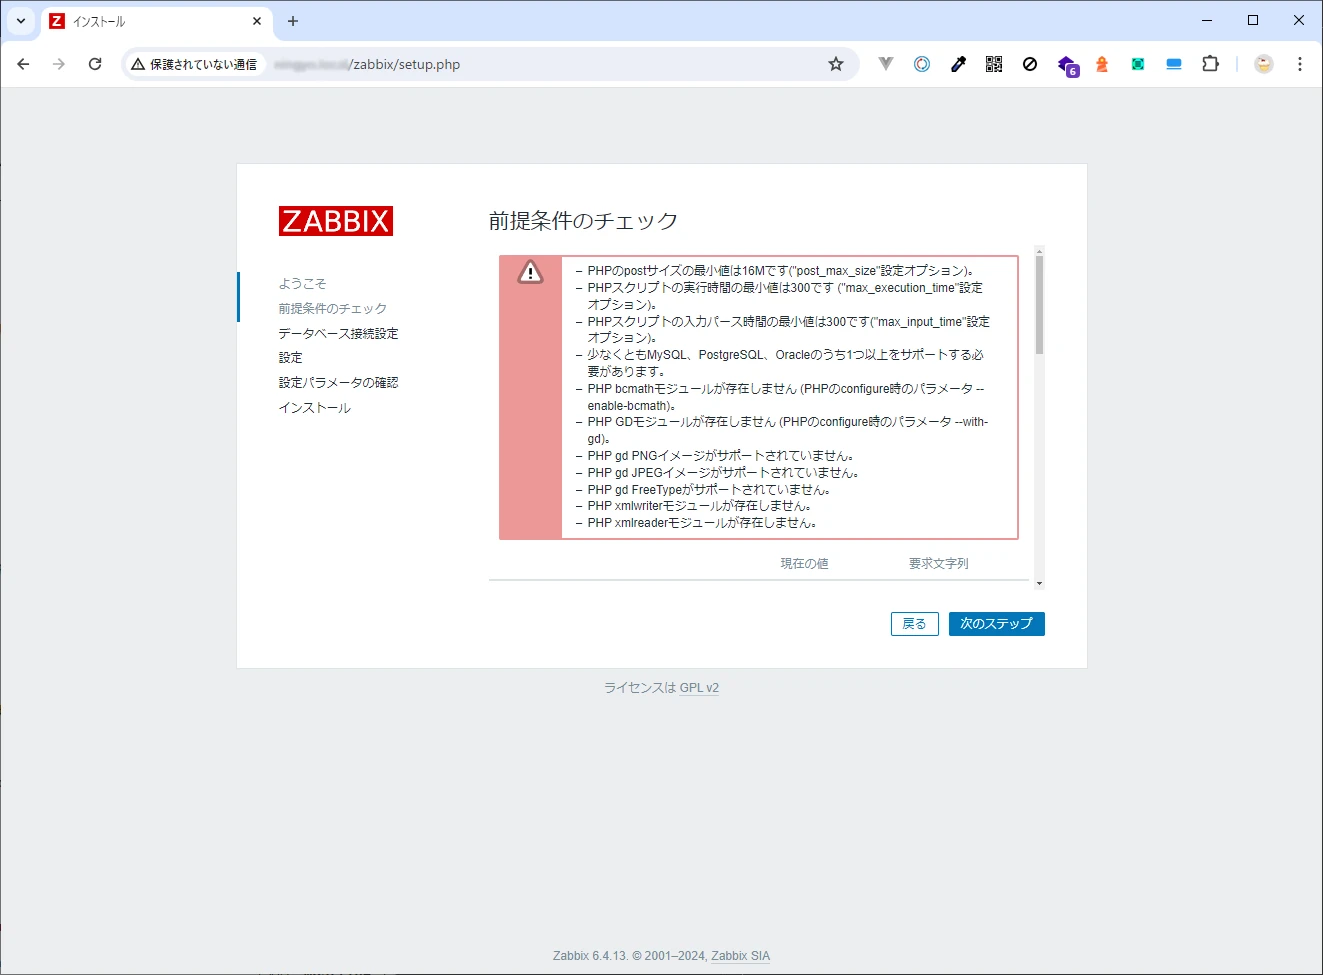Click the 要求文字列 column header

coord(938,564)
